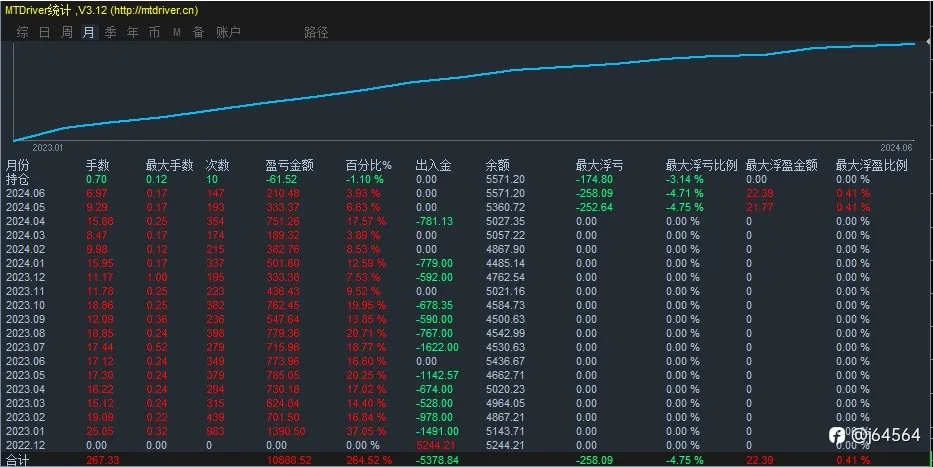The width and height of the screenshot is (933, 467).
Task: Select the 持仓 open positions row label
Action: 17,179
